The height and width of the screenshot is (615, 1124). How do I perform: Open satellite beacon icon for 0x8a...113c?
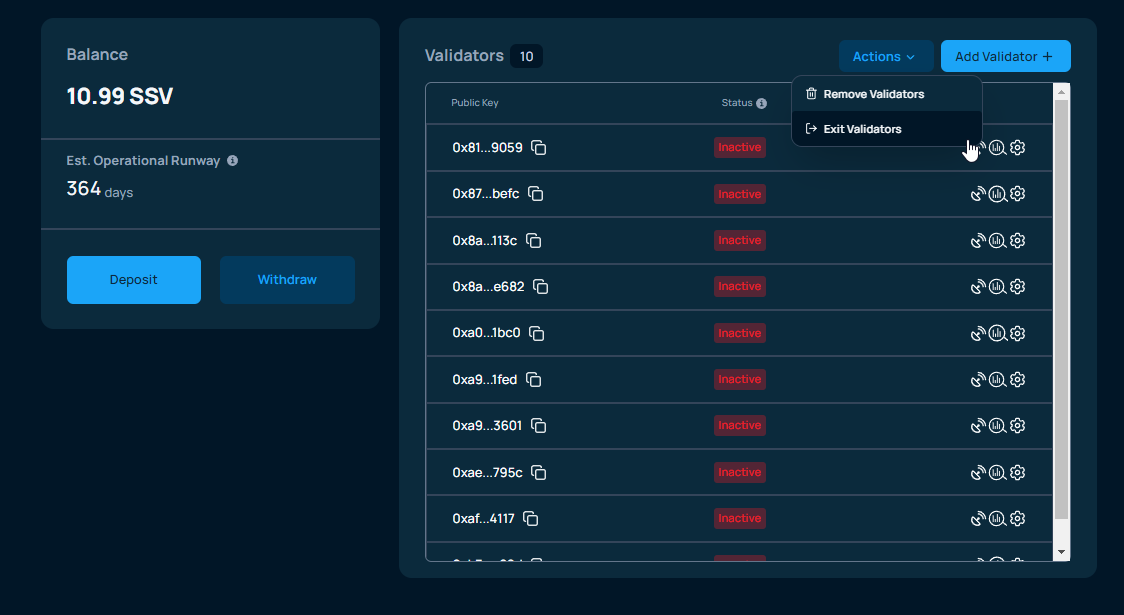978,240
